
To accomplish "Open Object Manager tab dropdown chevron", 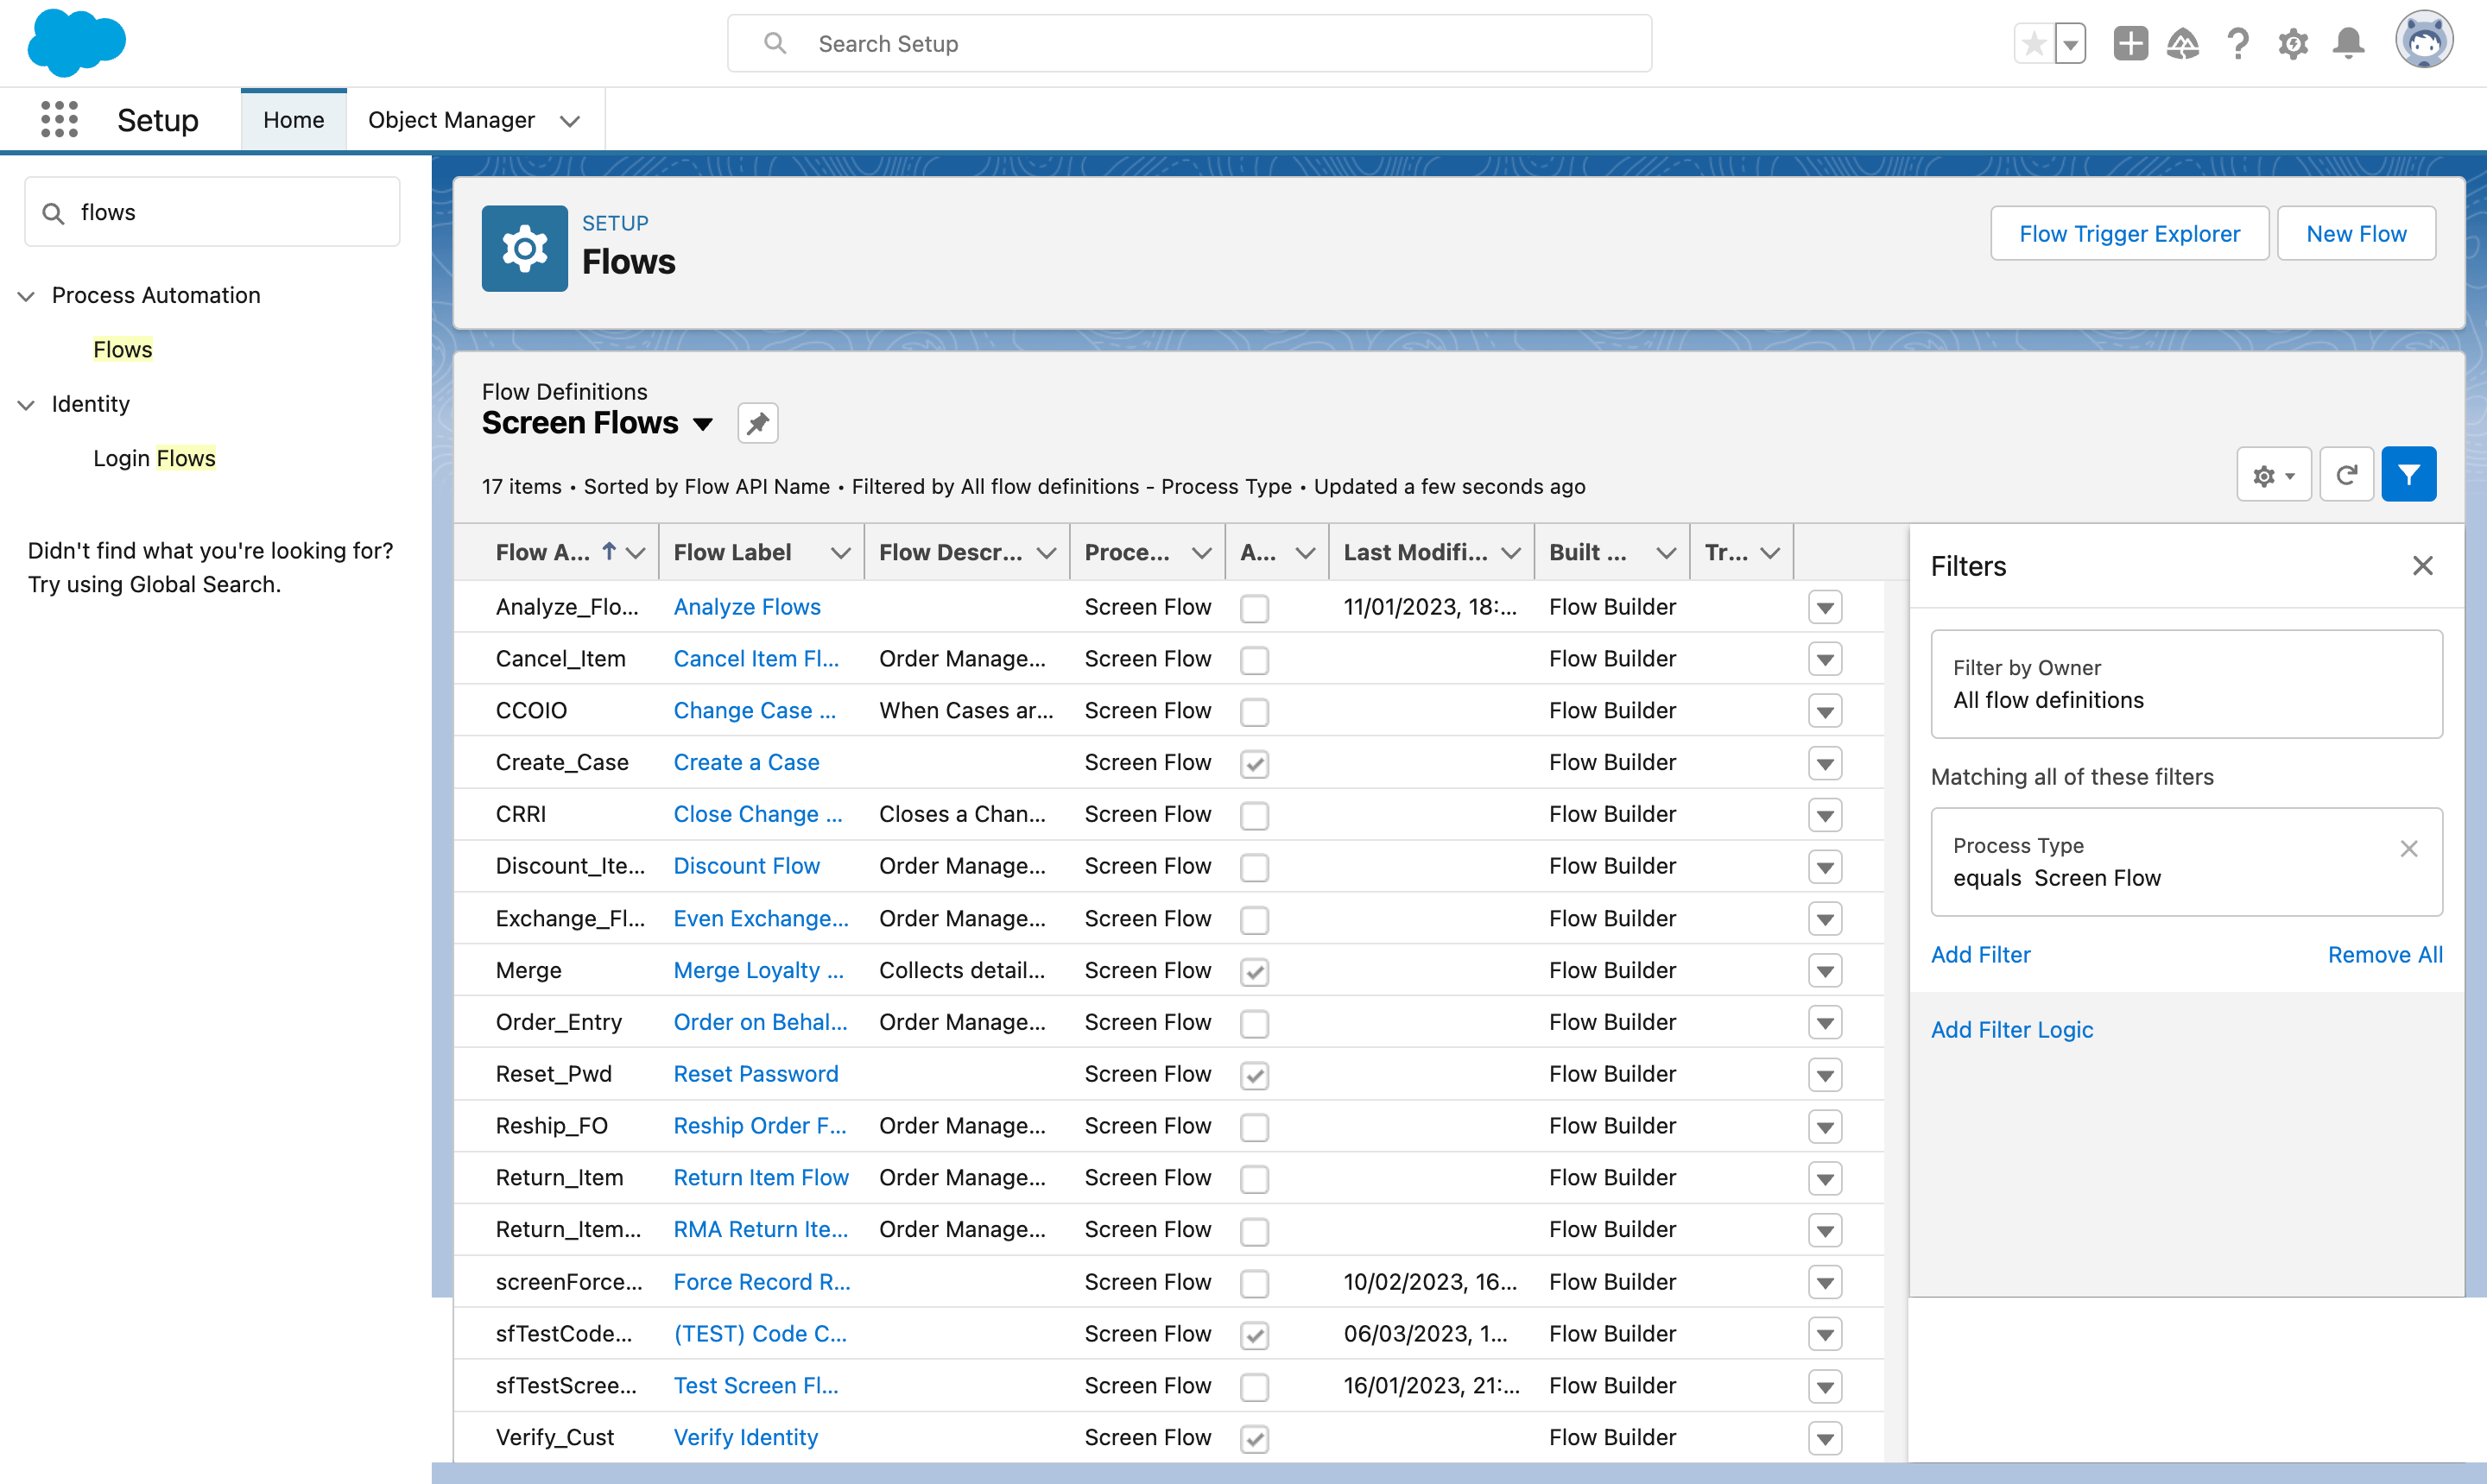I will pyautogui.click(x=569, y=121).
